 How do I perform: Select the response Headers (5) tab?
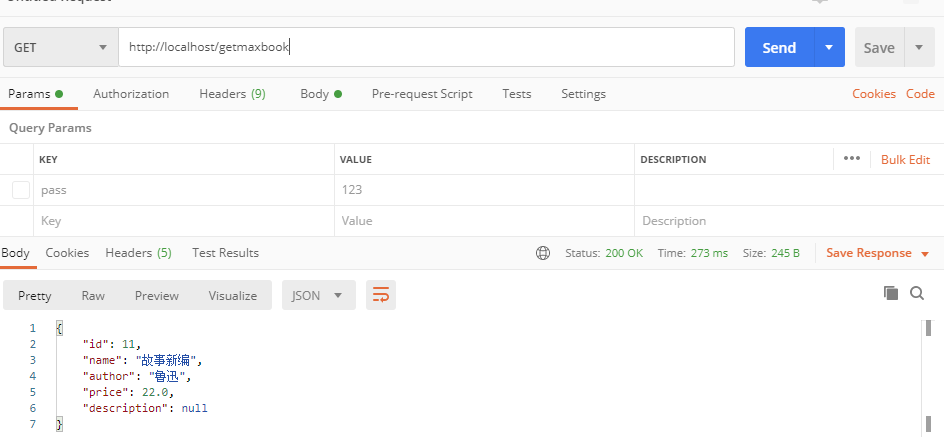138,253
